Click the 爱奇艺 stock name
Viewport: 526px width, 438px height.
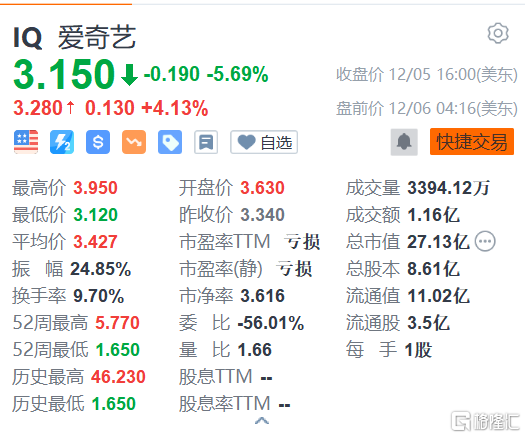coord(97,37)
